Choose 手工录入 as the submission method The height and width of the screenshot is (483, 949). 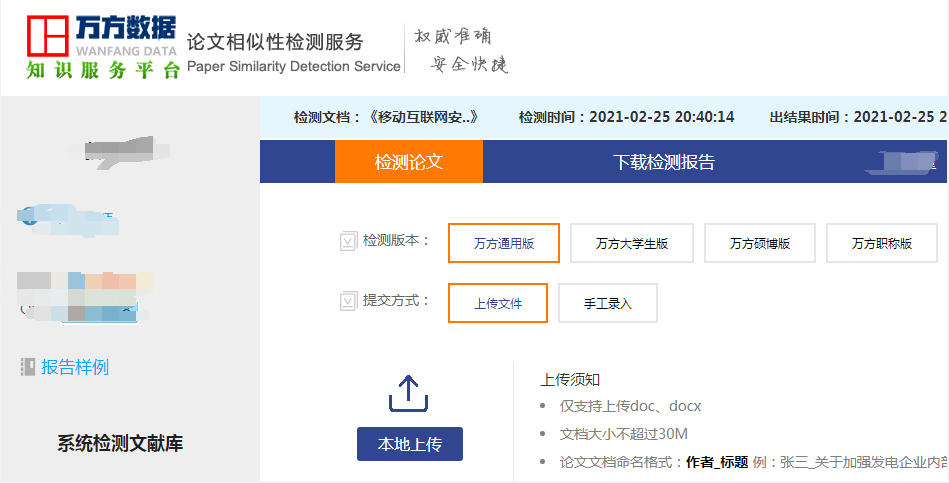pos(607,303)
